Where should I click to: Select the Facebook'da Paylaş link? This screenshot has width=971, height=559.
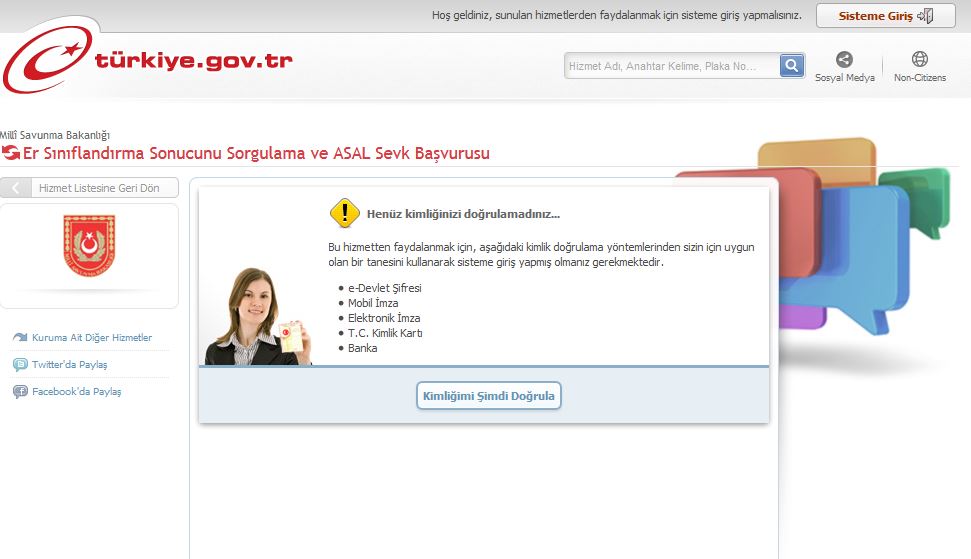click(x=76, y=392)
